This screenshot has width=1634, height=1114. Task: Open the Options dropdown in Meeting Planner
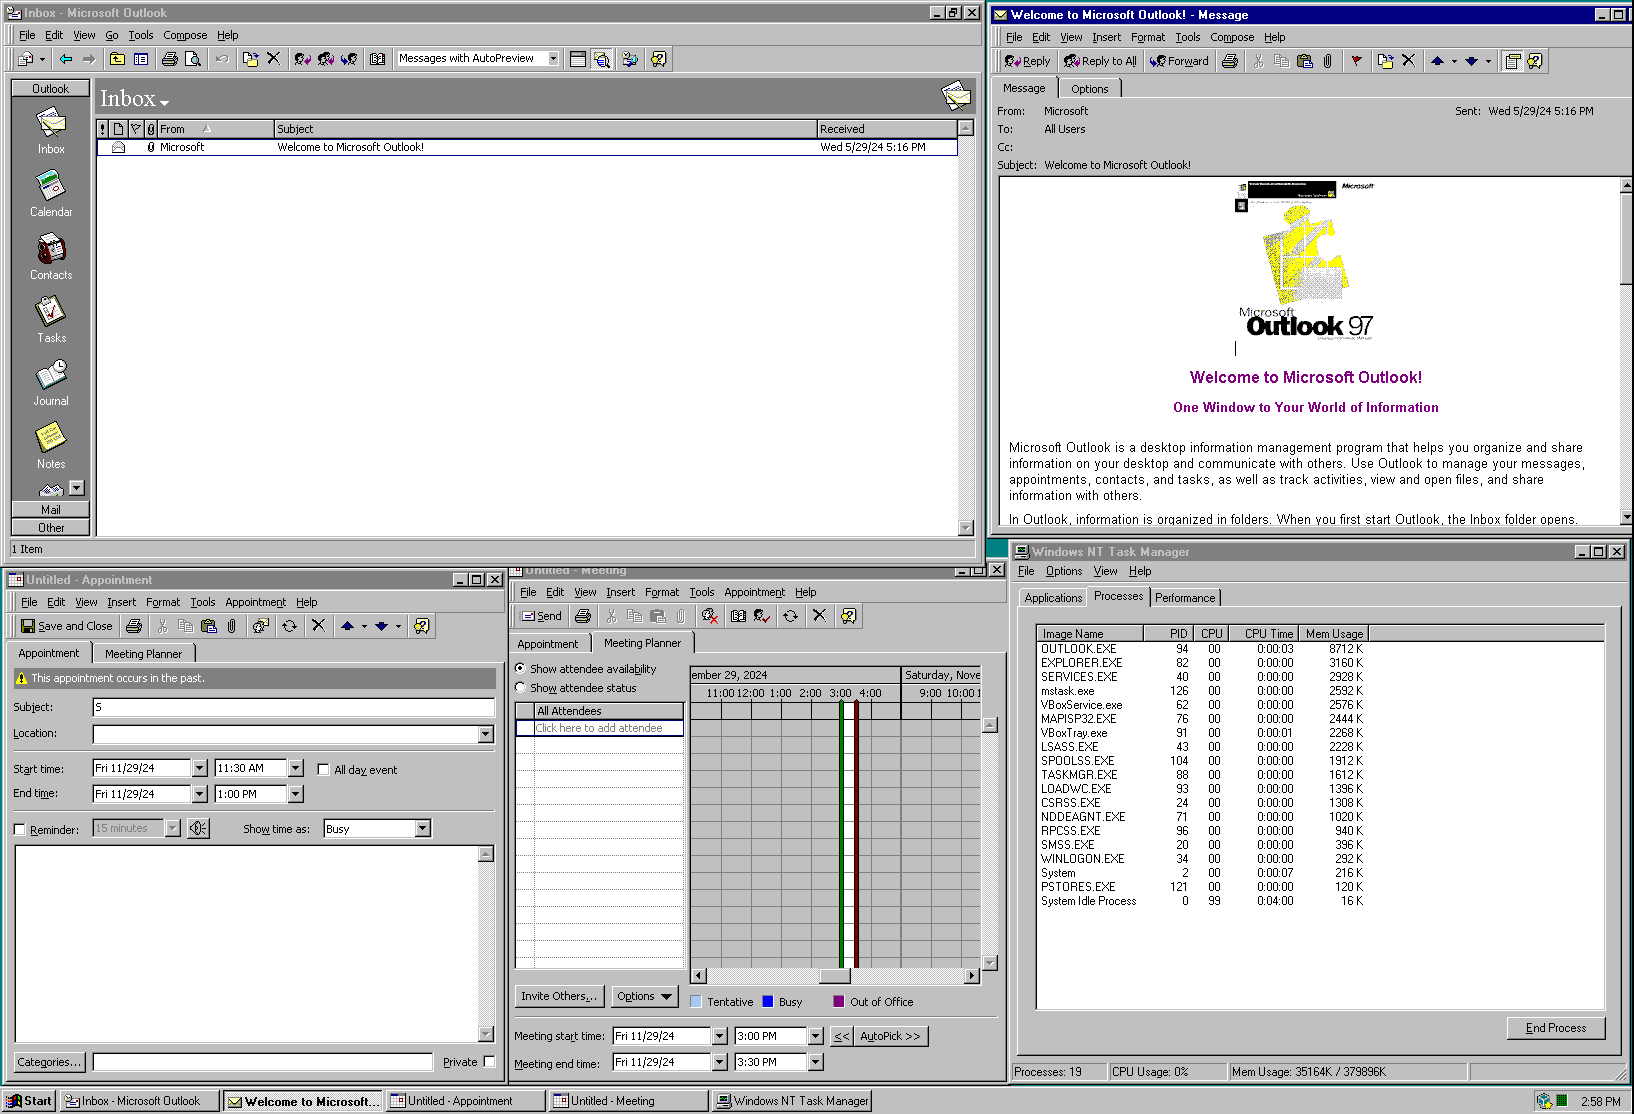646,996
